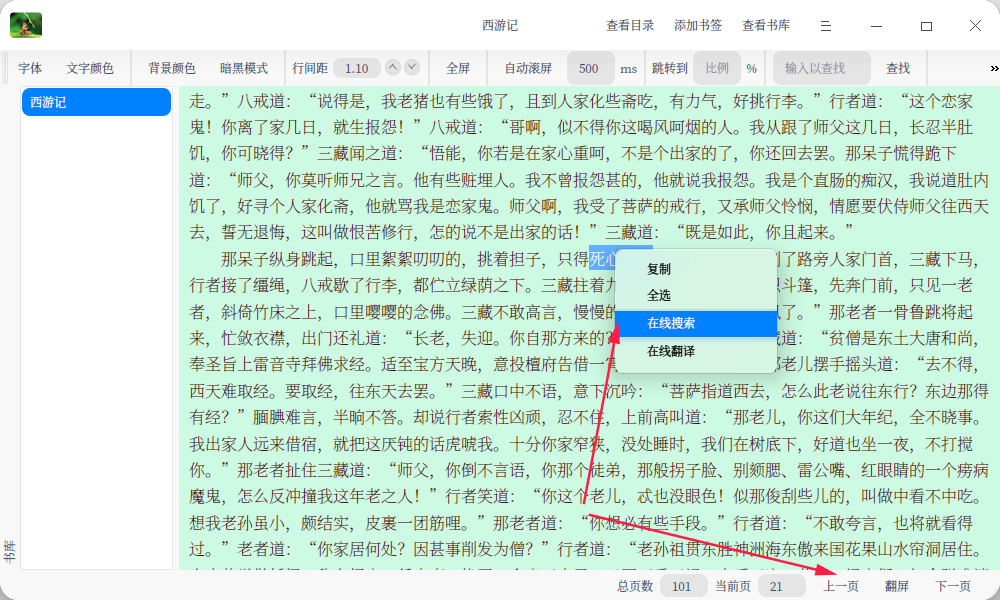Open the hamburger menu icon

pos(826,26)
